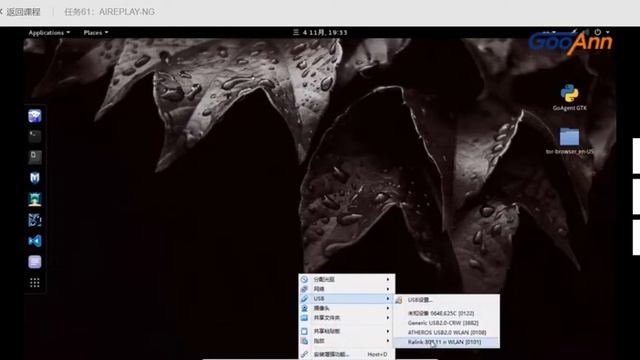This screenshot has height=360, width=640.
Task: Click the shared folders icon in Devices menu
Action: pos(304,318)
